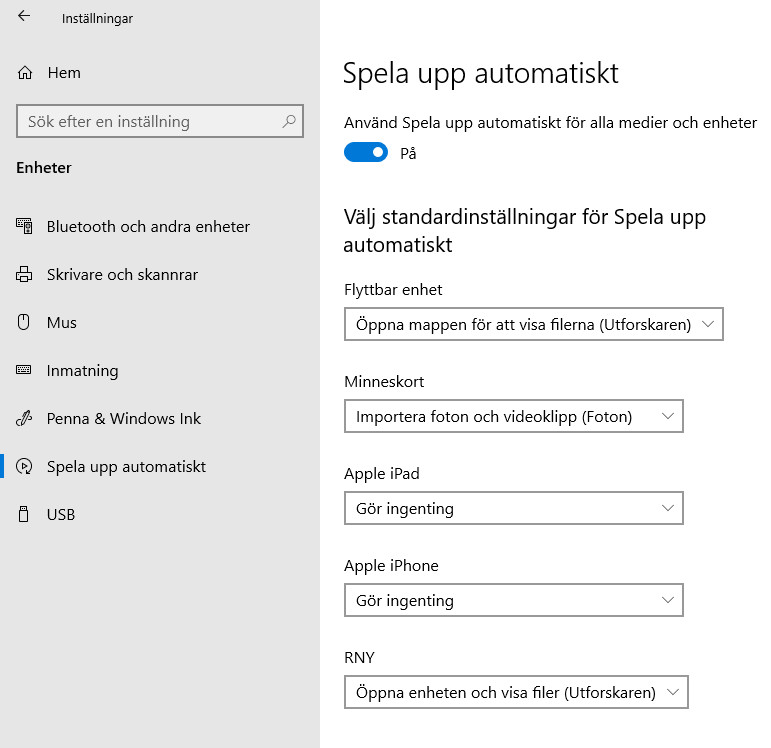Click the Mus mouse icon
Image resolution: width=771 pixels, height=748 pixels.
[x=25, y=323]
